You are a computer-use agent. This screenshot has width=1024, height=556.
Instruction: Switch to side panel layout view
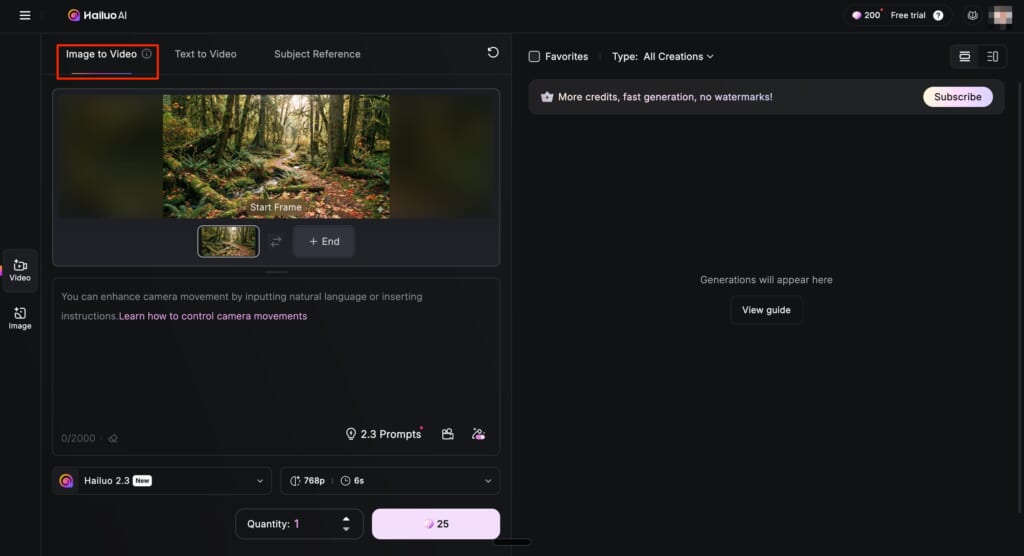point(992,56)
